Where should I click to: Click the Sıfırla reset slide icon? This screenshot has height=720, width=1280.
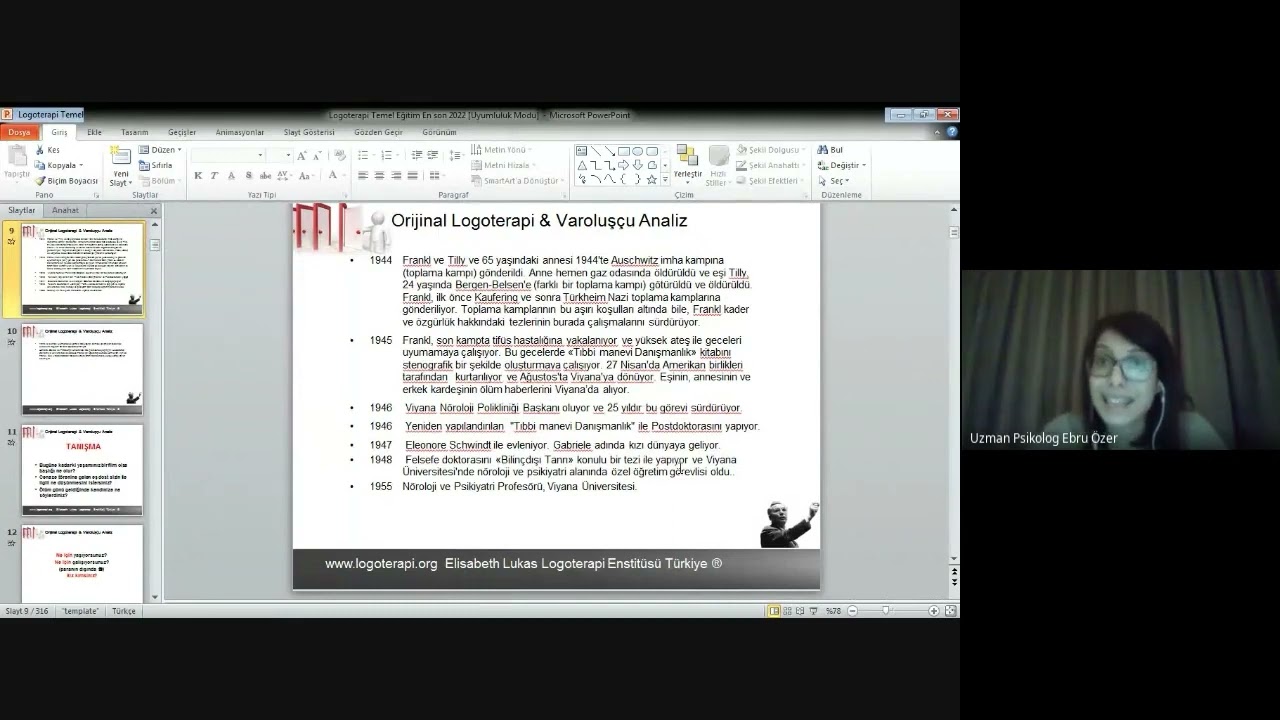tap(144, 165)
